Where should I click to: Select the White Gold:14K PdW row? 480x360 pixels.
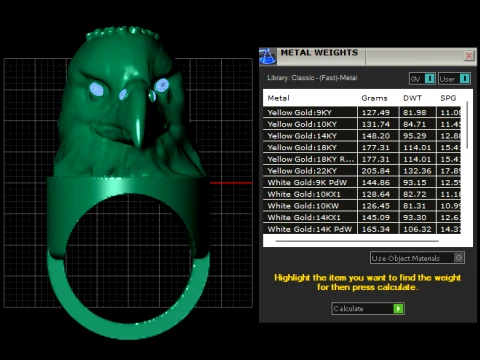coord(362,229)
